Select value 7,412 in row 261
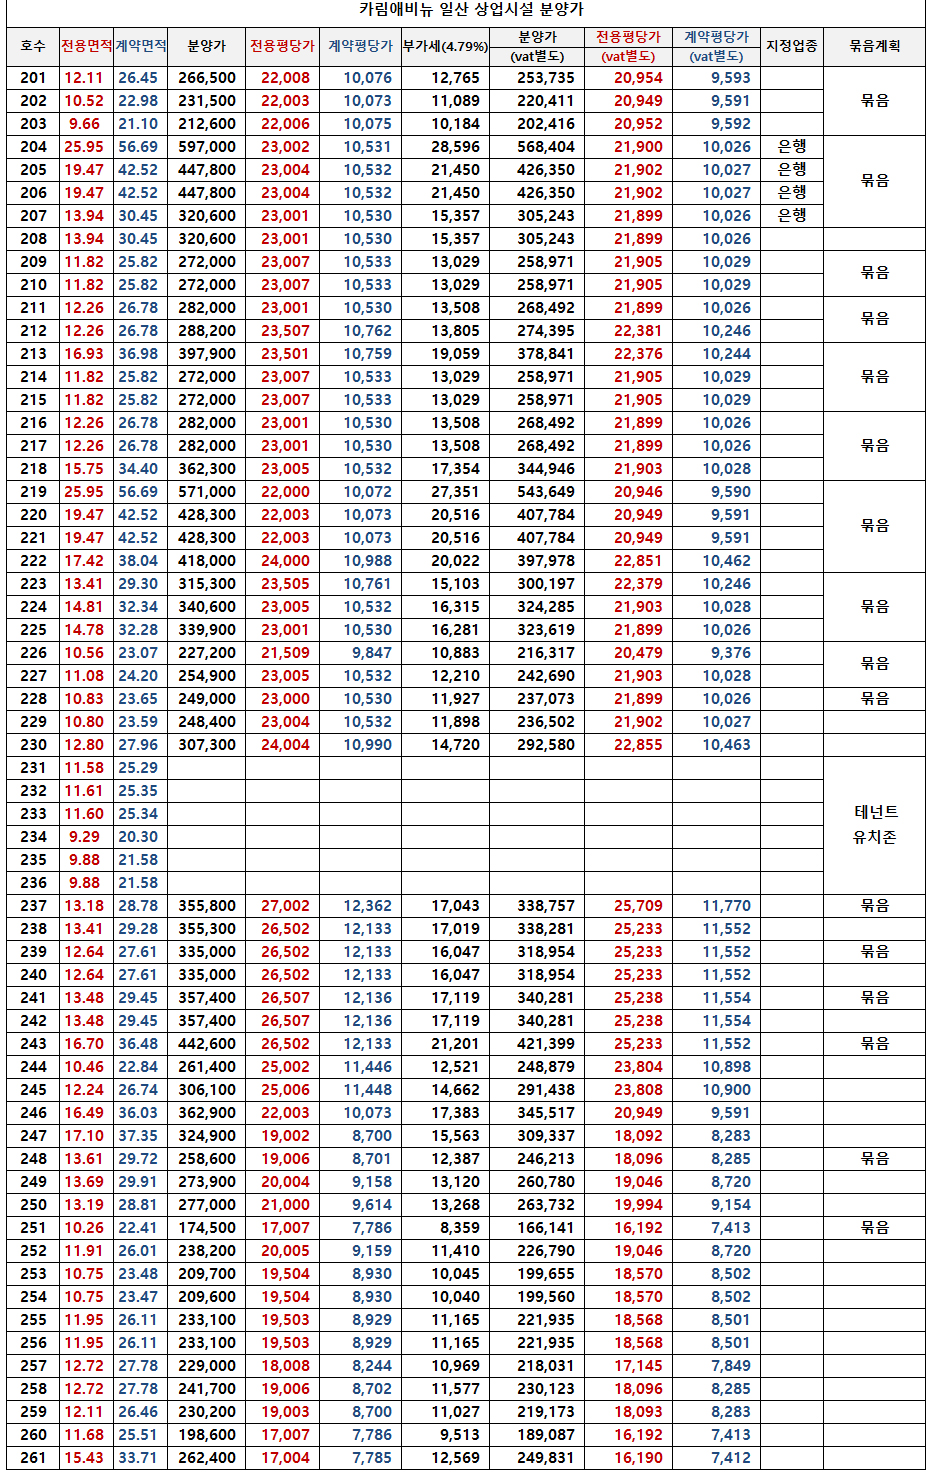This screenshot has width=930, height=1482. click(731, 1458)
